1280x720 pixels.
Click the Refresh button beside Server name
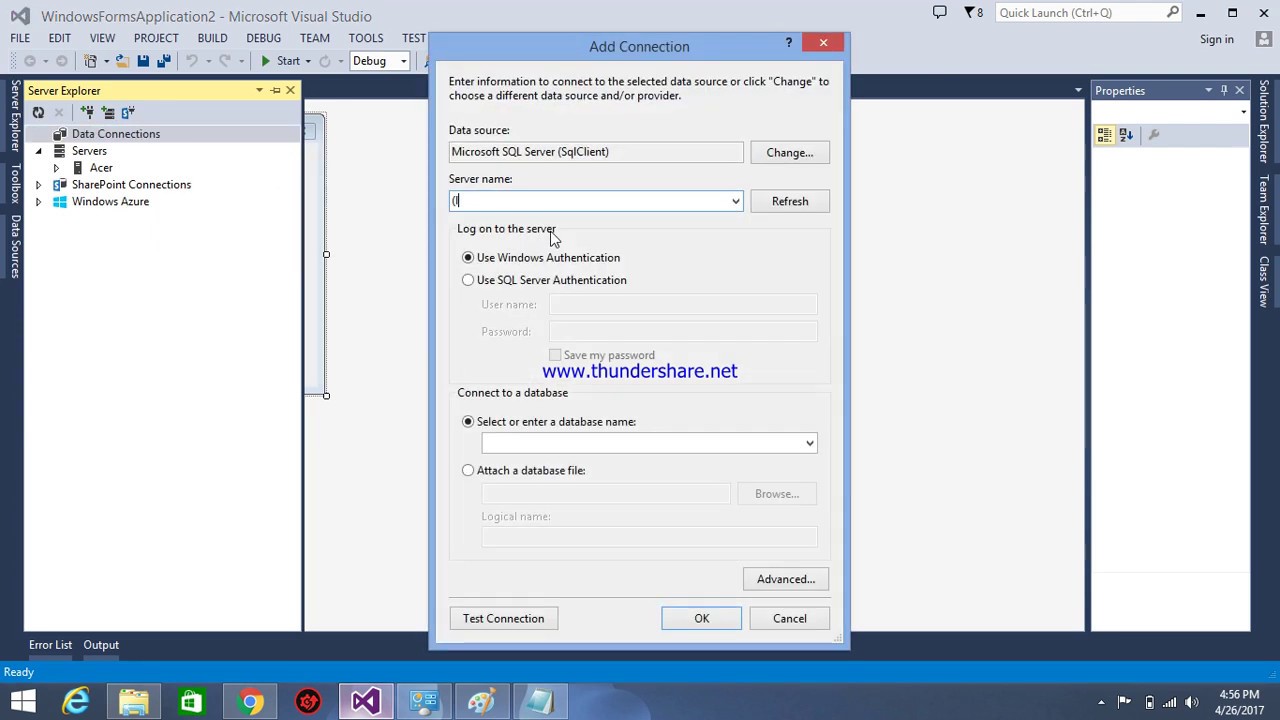point(790,202)
